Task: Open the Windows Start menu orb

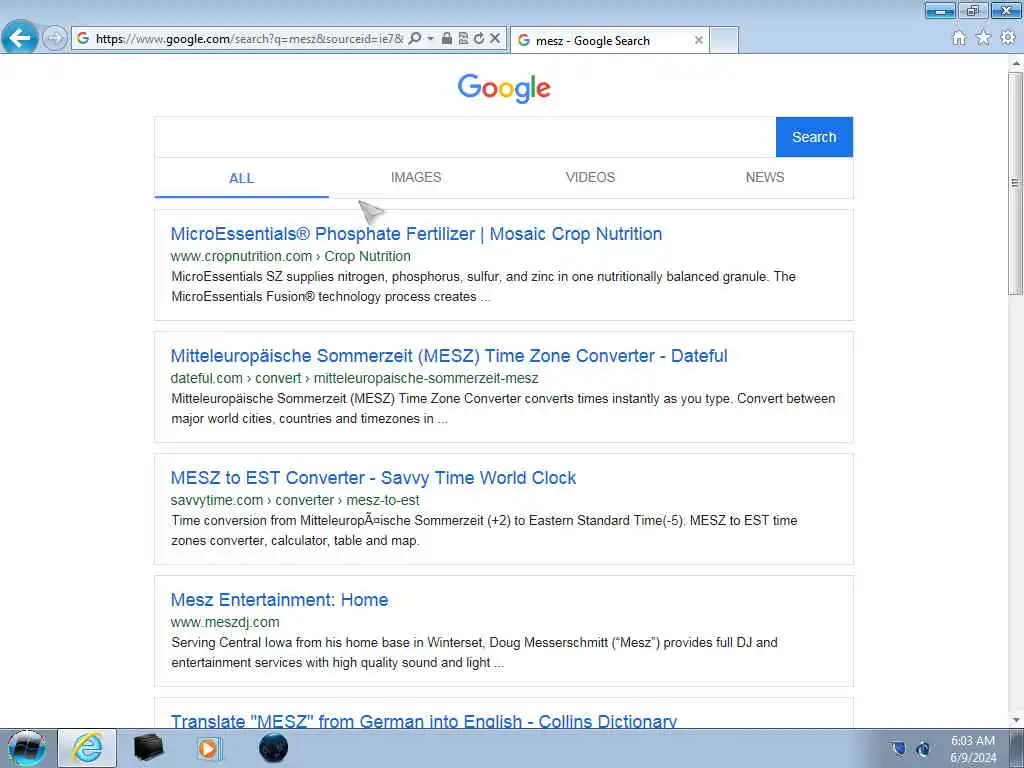Action: [x=26, y=748]
